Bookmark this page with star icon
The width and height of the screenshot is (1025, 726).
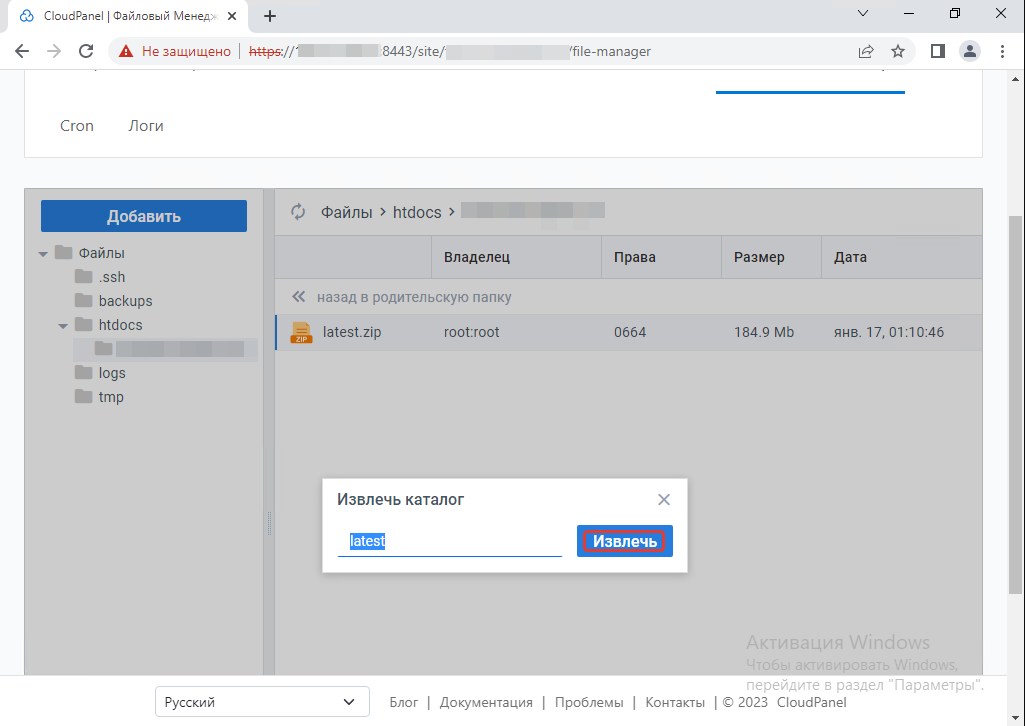[898, 51]
